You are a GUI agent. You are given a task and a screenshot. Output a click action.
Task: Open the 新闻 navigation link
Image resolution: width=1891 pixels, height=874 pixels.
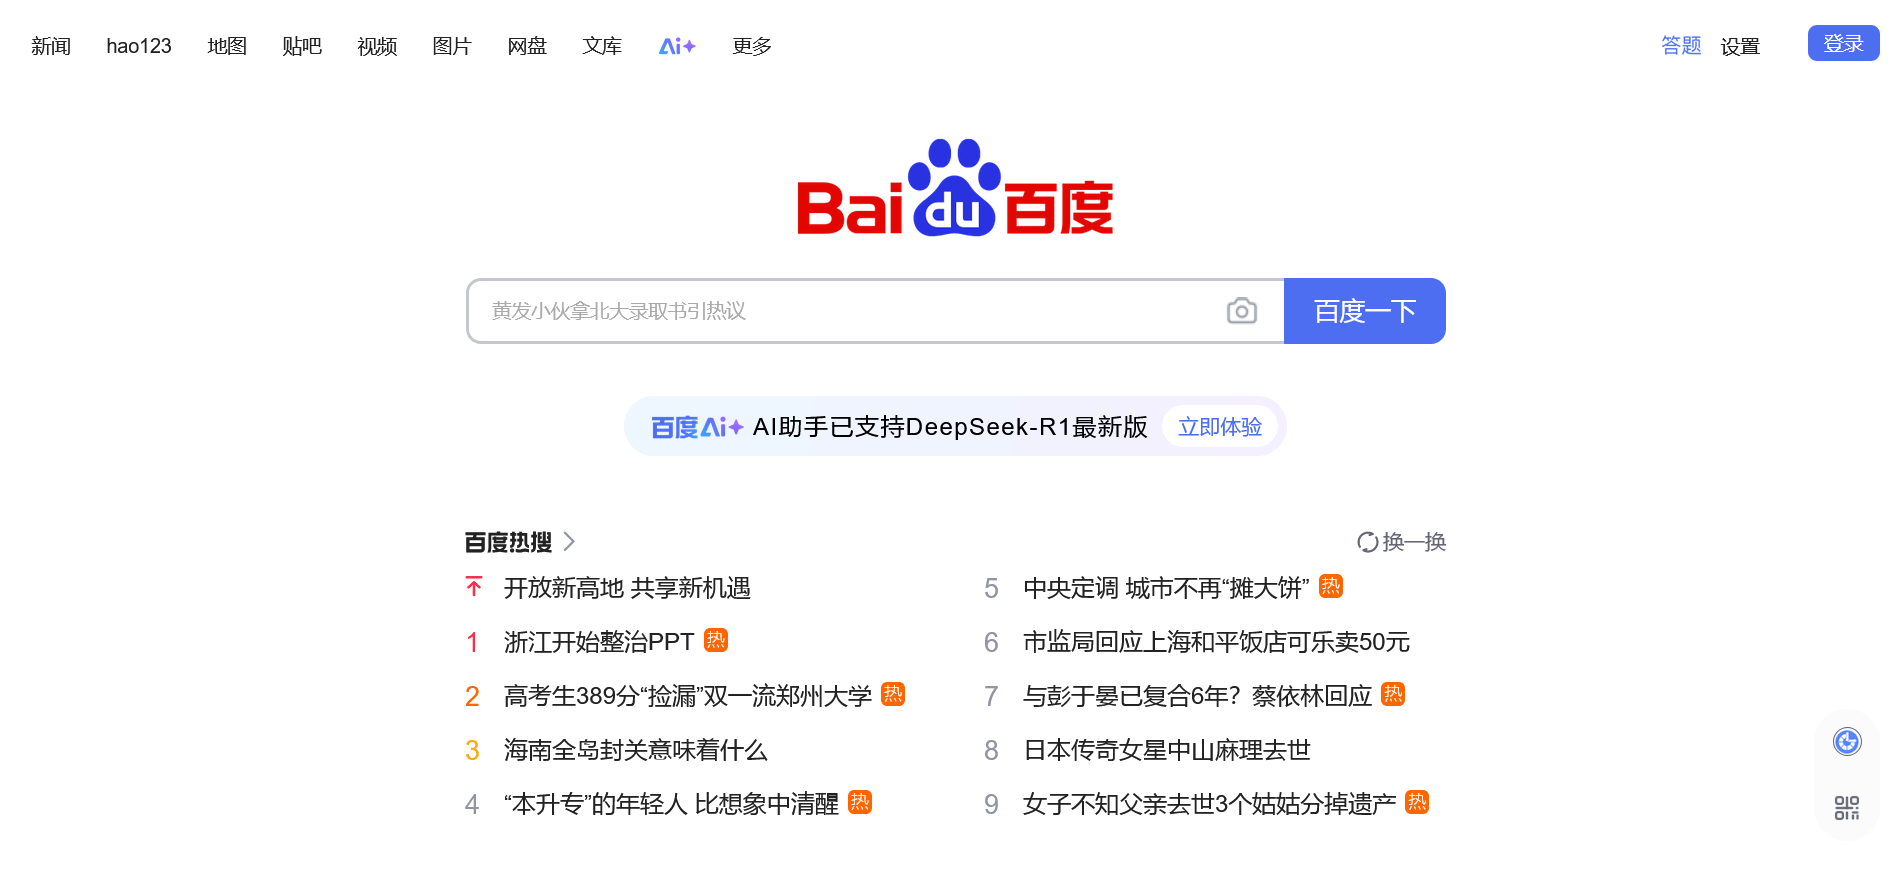click(51, 46)
